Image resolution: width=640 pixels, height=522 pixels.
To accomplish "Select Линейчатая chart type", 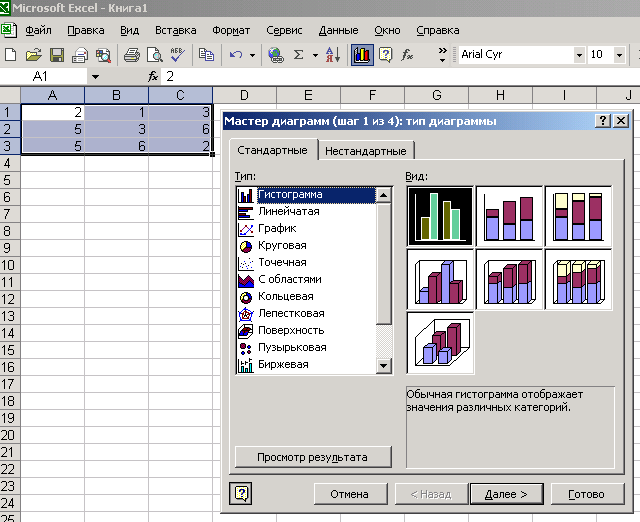I will (x=306, y=211).
